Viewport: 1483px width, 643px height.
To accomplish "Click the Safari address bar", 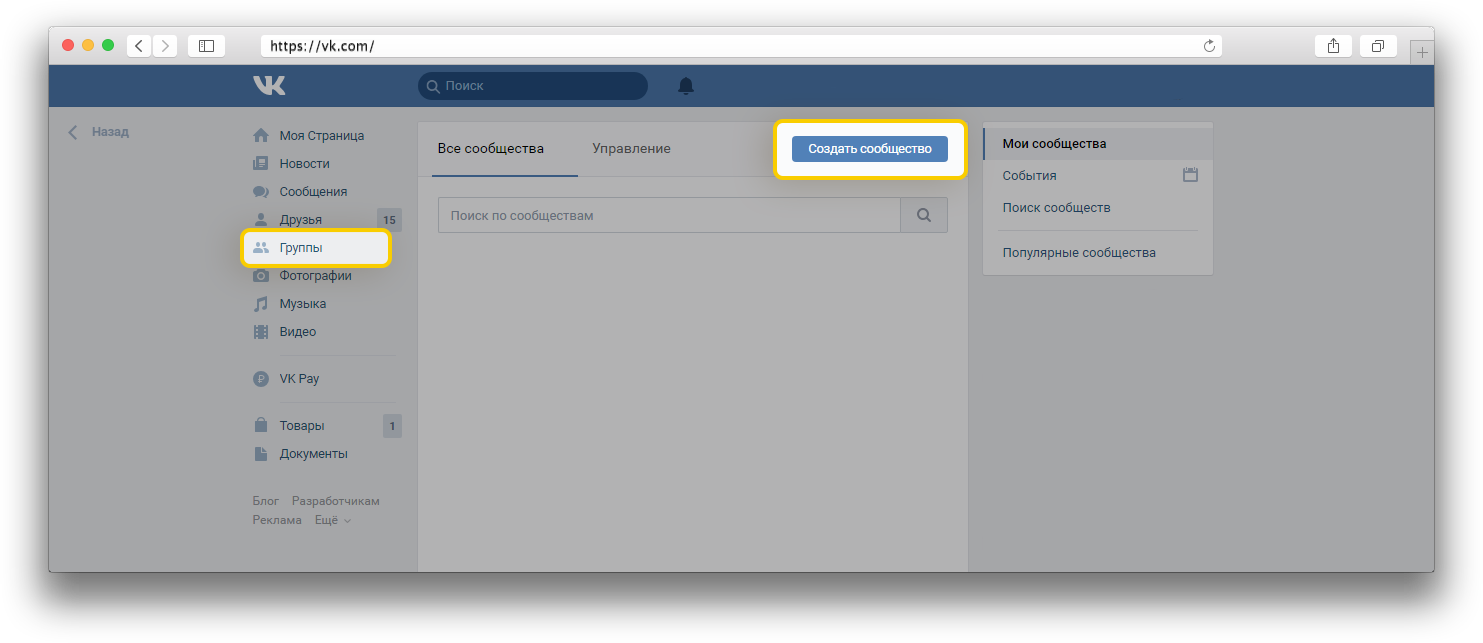I will click(741, 46).
